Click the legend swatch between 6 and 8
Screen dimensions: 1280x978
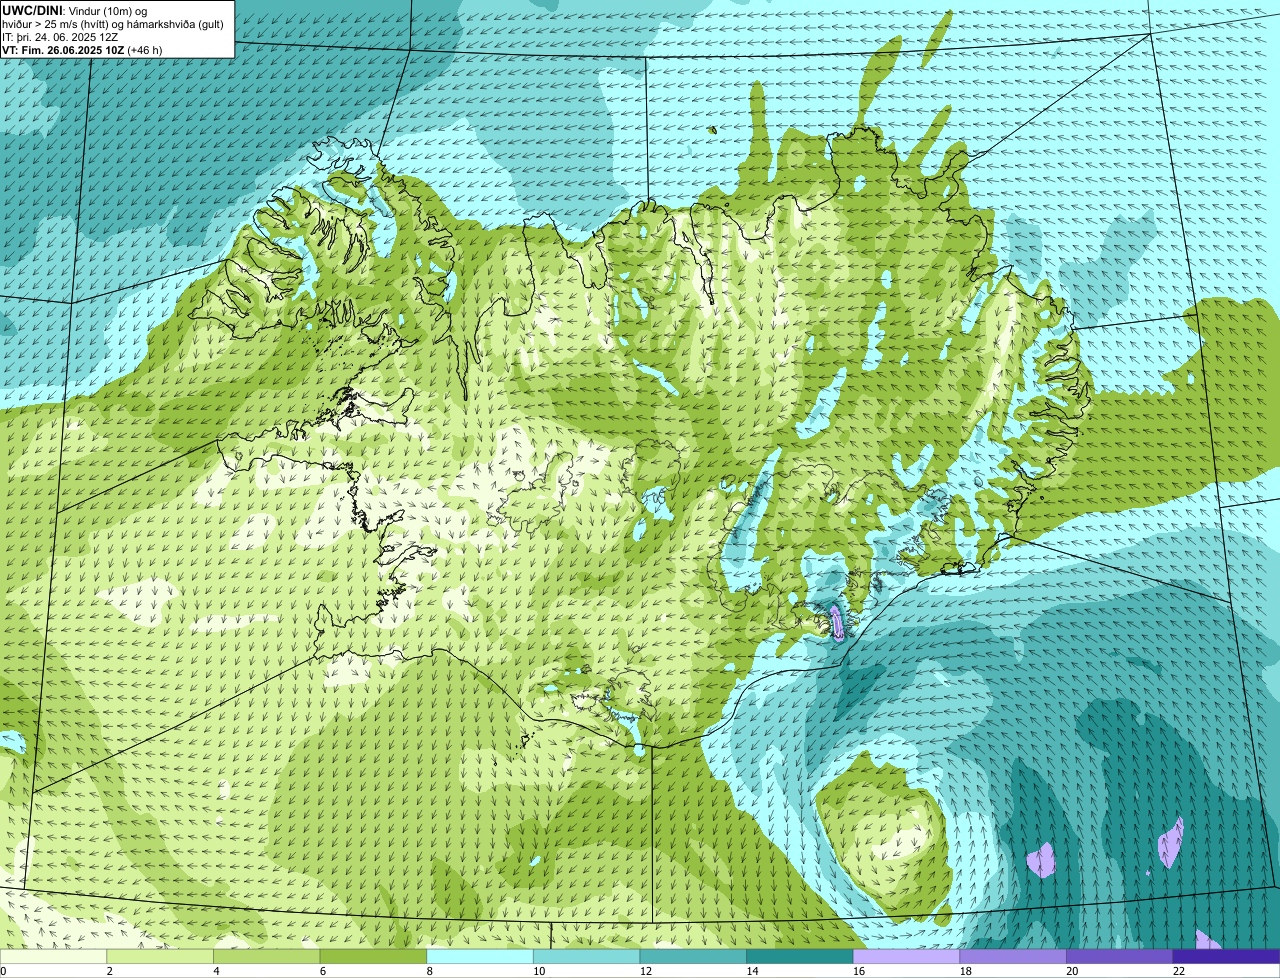point(373,956)
